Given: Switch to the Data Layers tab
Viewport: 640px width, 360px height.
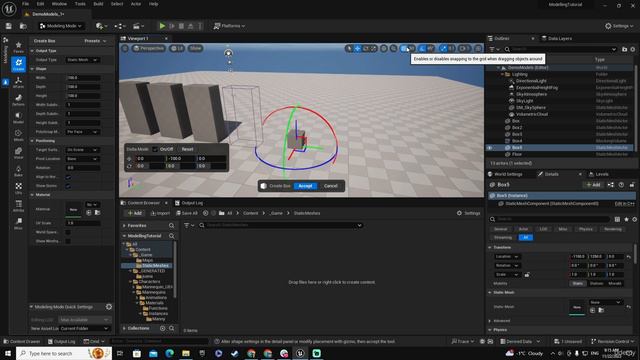Looking at the screenshot, I should coord(557,38).
